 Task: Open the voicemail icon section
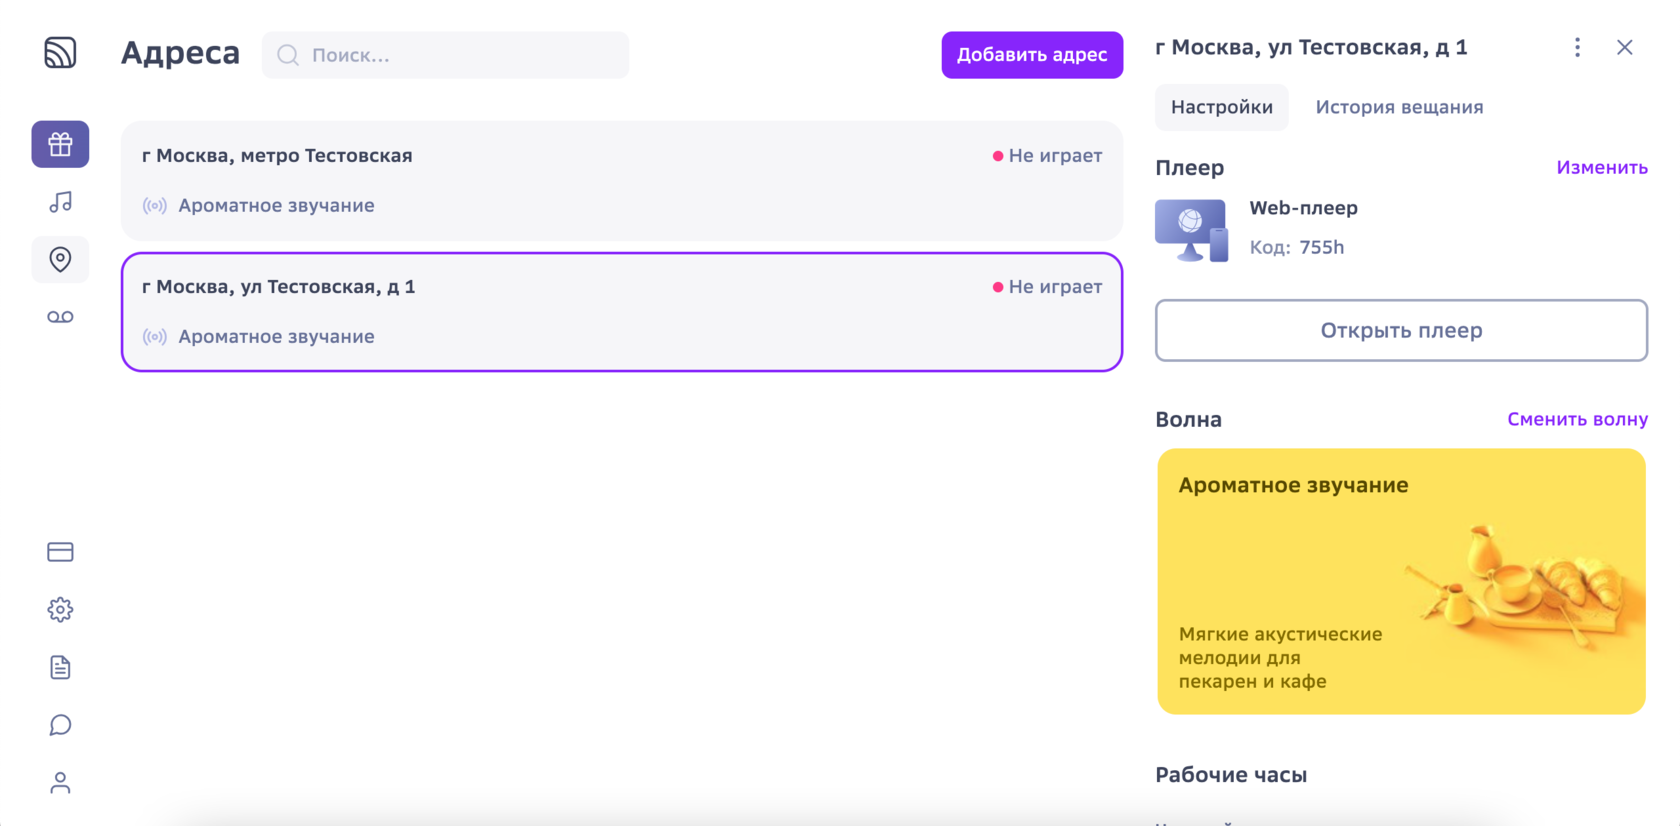tap(60, 317)
